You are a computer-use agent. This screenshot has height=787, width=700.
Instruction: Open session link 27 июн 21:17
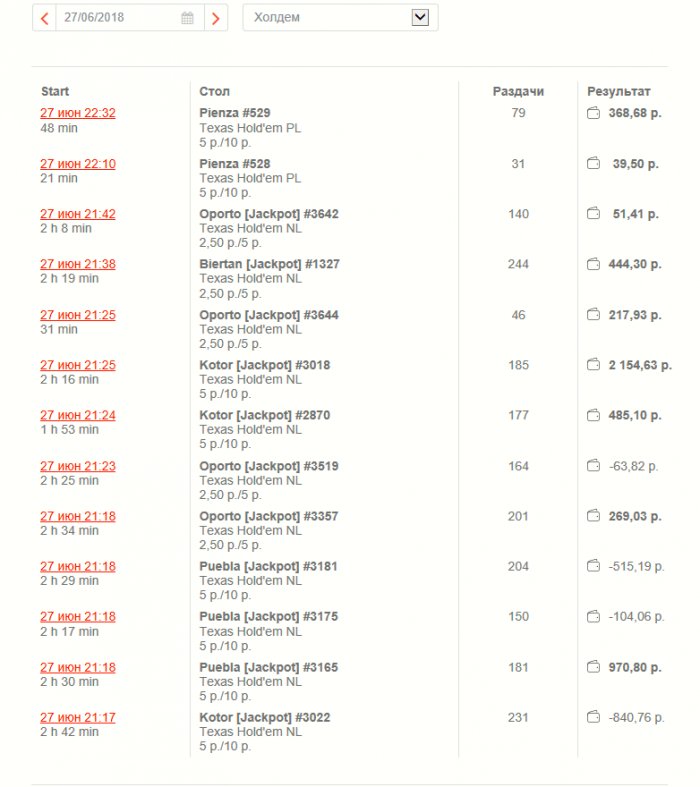pos(78,717)
